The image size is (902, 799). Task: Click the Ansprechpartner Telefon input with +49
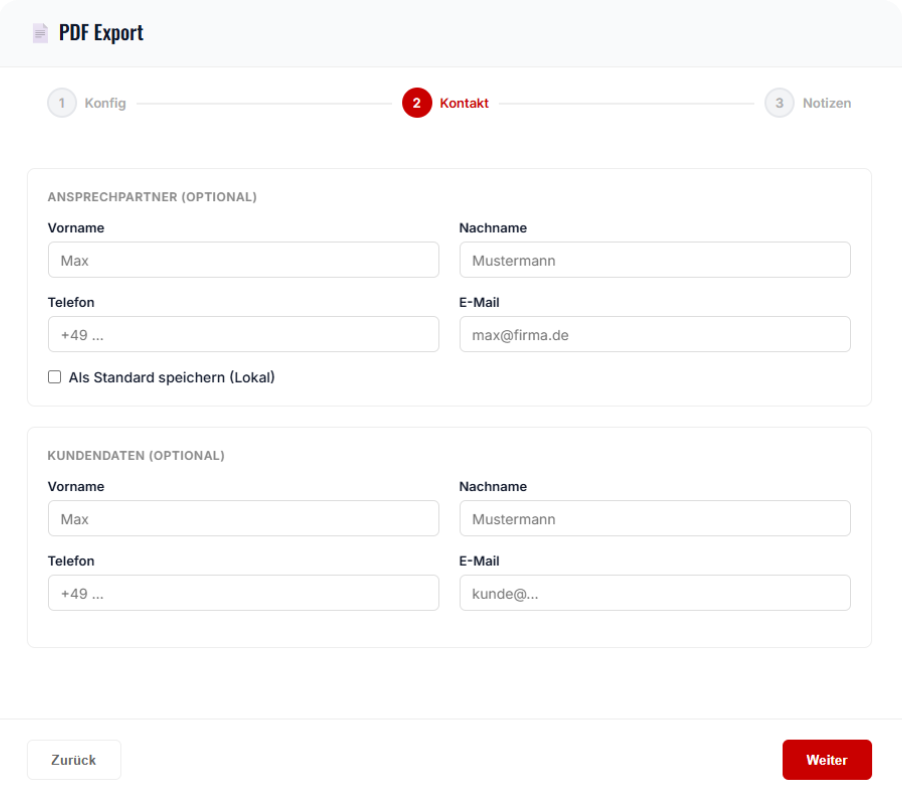click(x=243, y=334)
